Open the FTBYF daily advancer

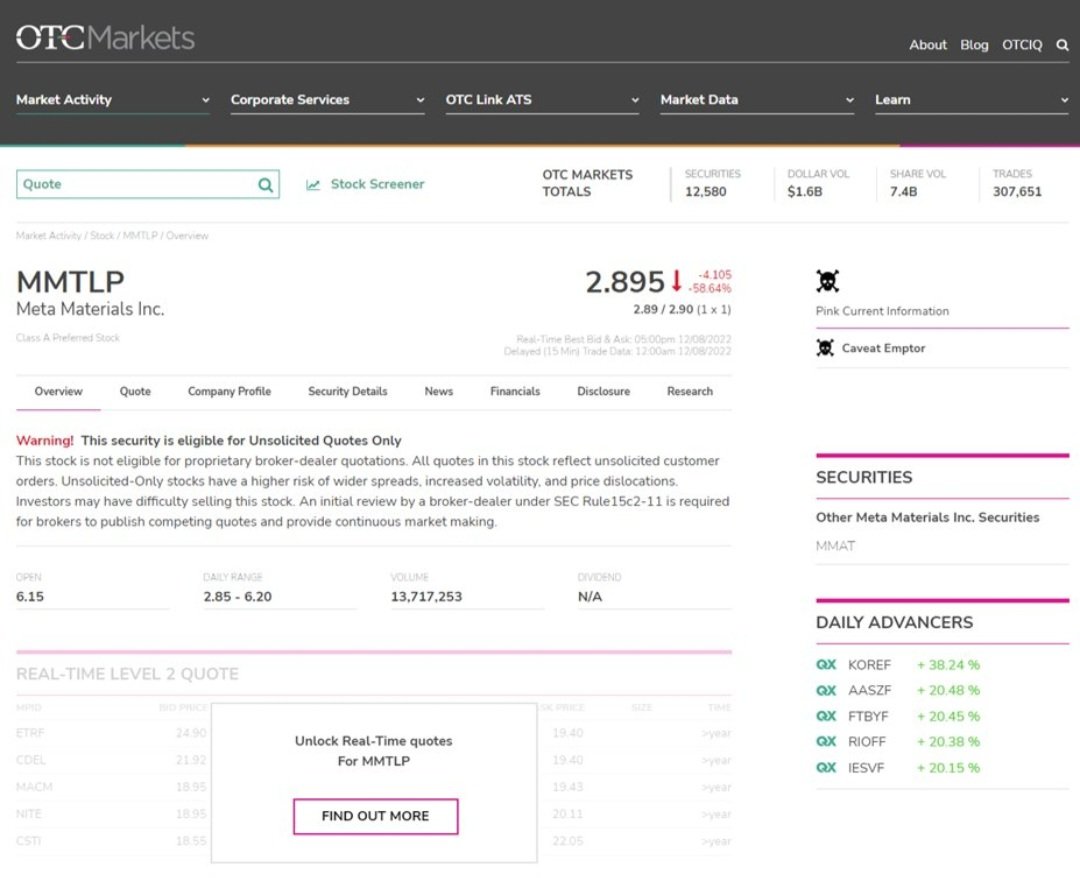868,716
